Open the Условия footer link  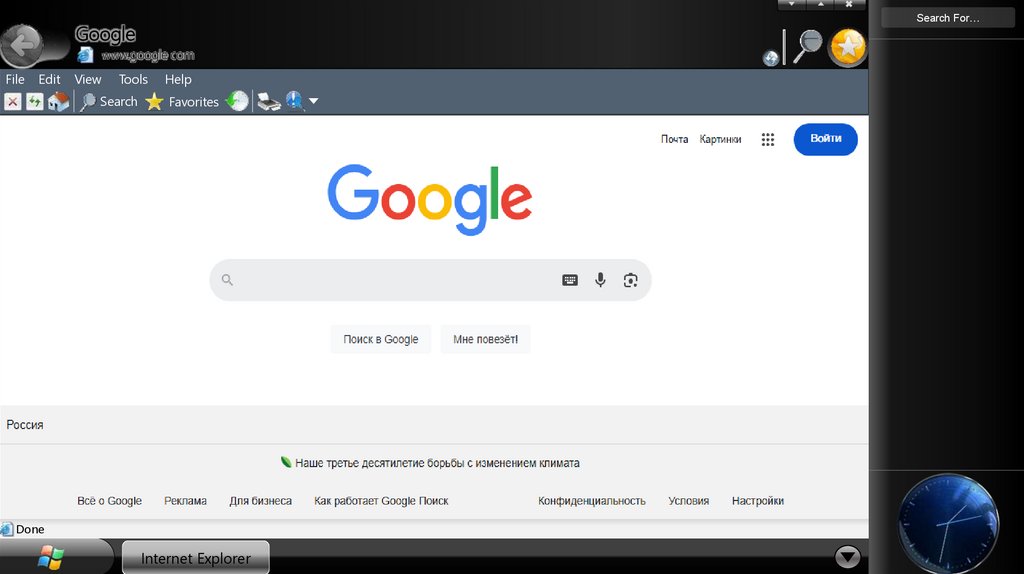(688, 501)
